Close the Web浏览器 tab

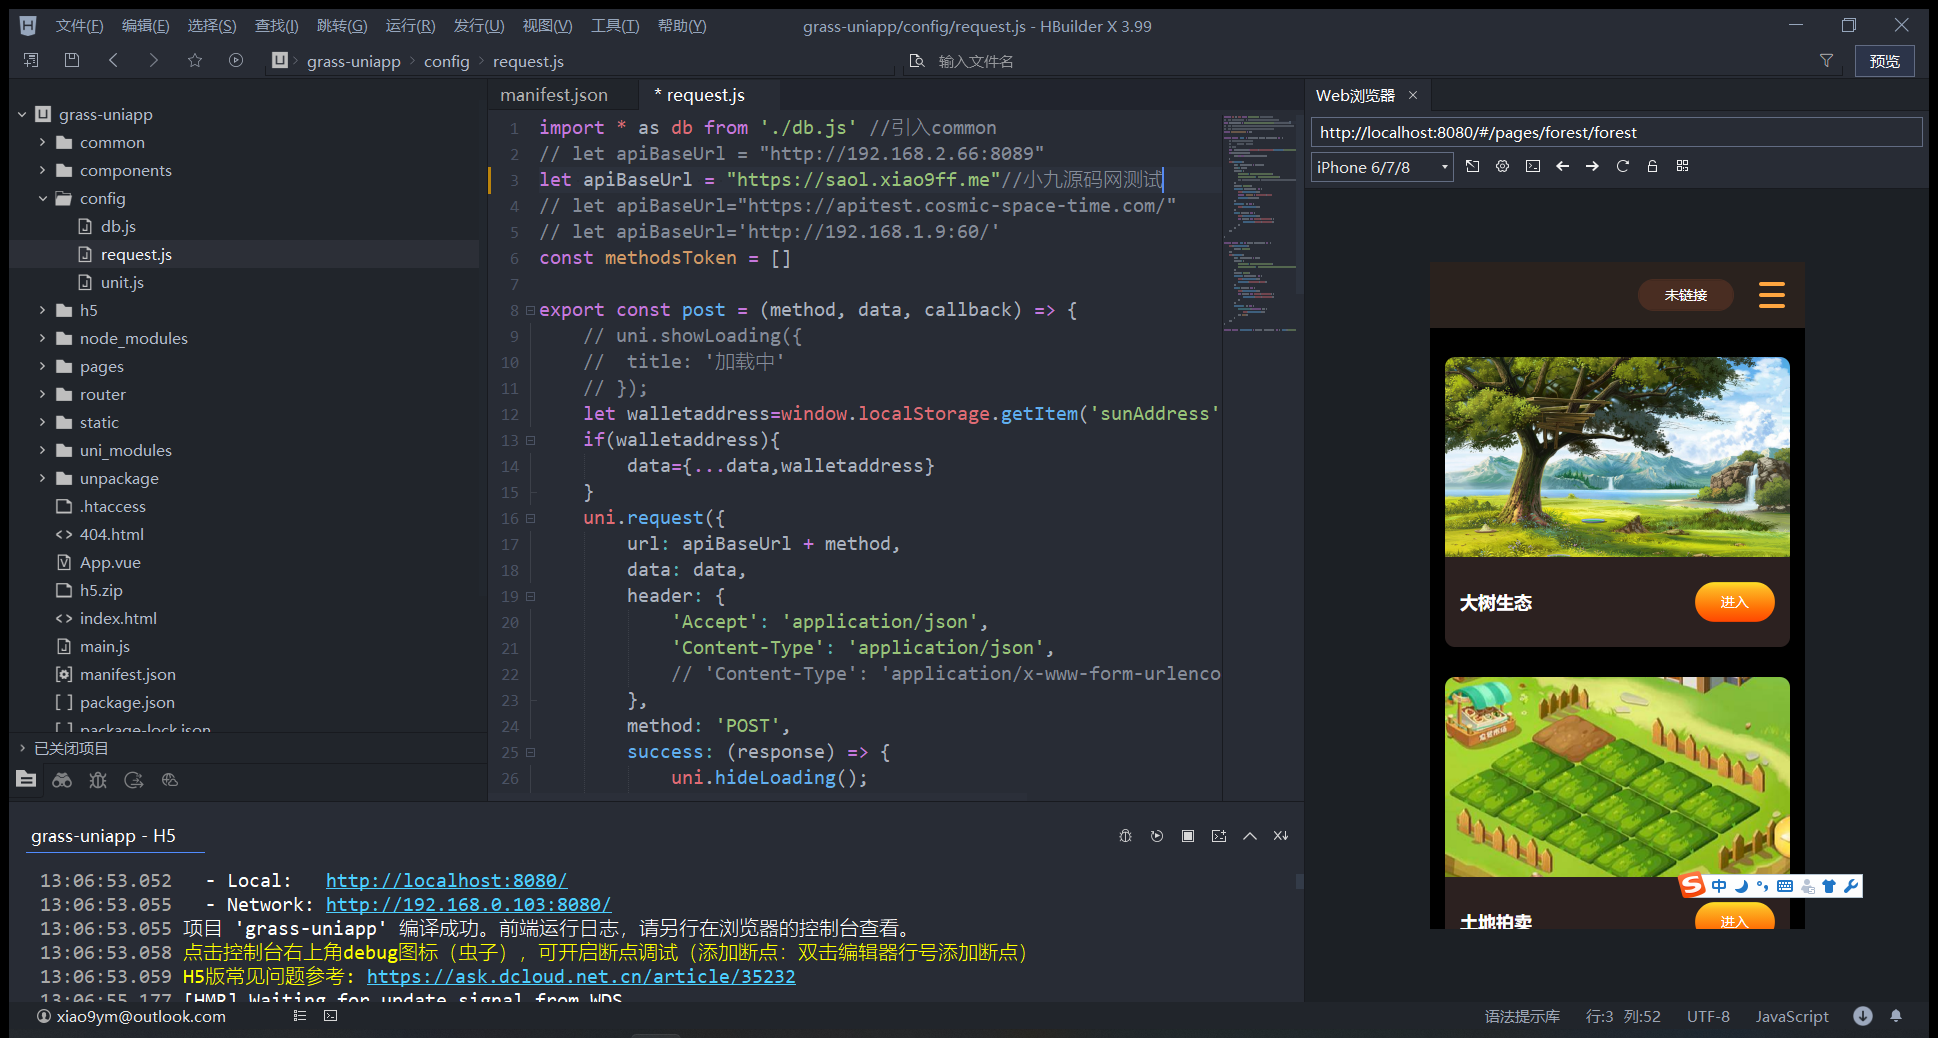pyautogui.click(x=1413, y=95)
